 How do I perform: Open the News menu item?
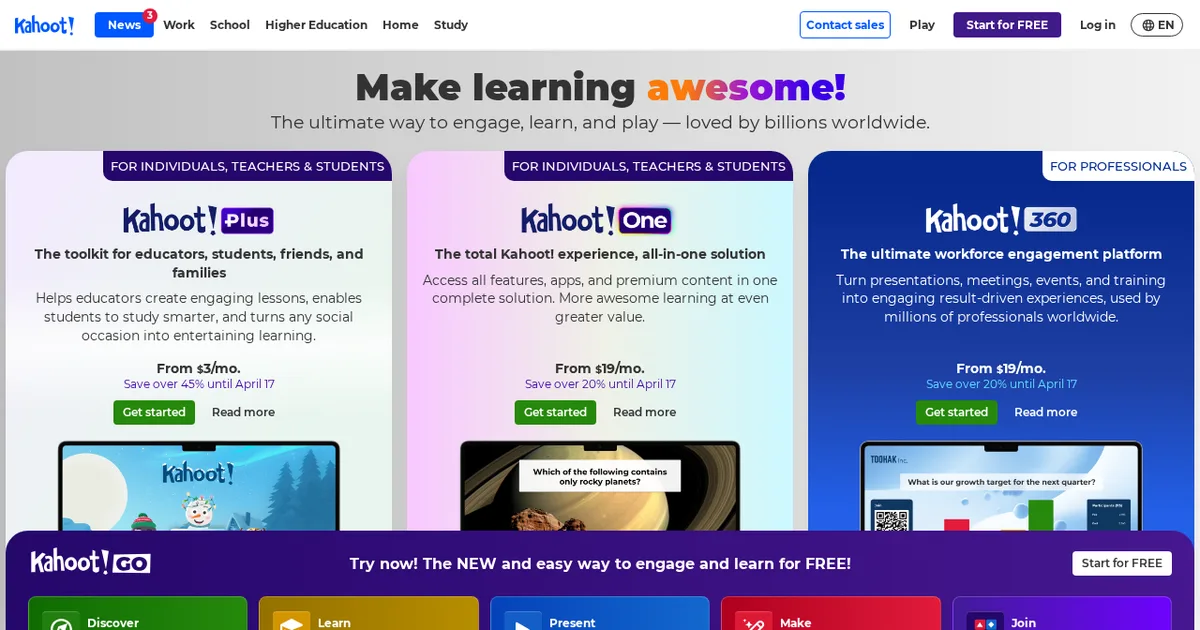pos(124,25)
